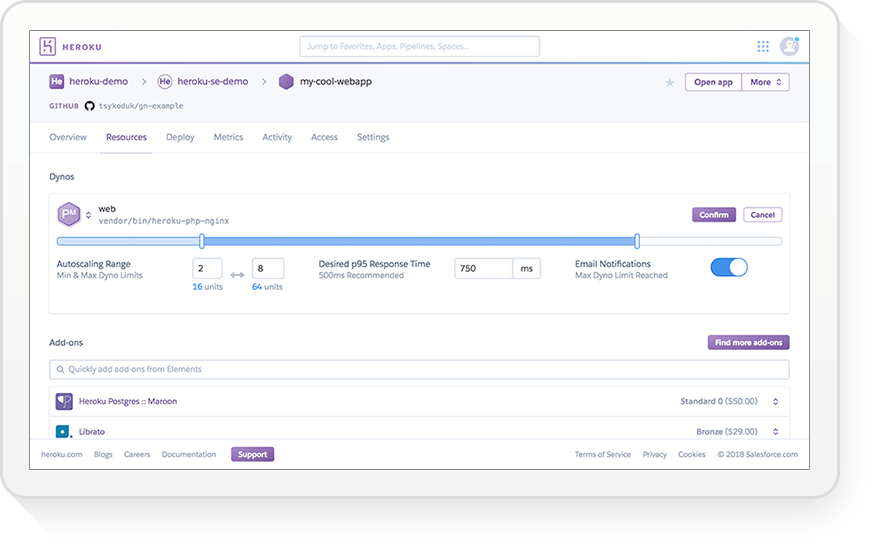Viewport: 876px width, 547px height.
Task: Click Heroku Postgres :: Maroon link
Action: [128, 401]
